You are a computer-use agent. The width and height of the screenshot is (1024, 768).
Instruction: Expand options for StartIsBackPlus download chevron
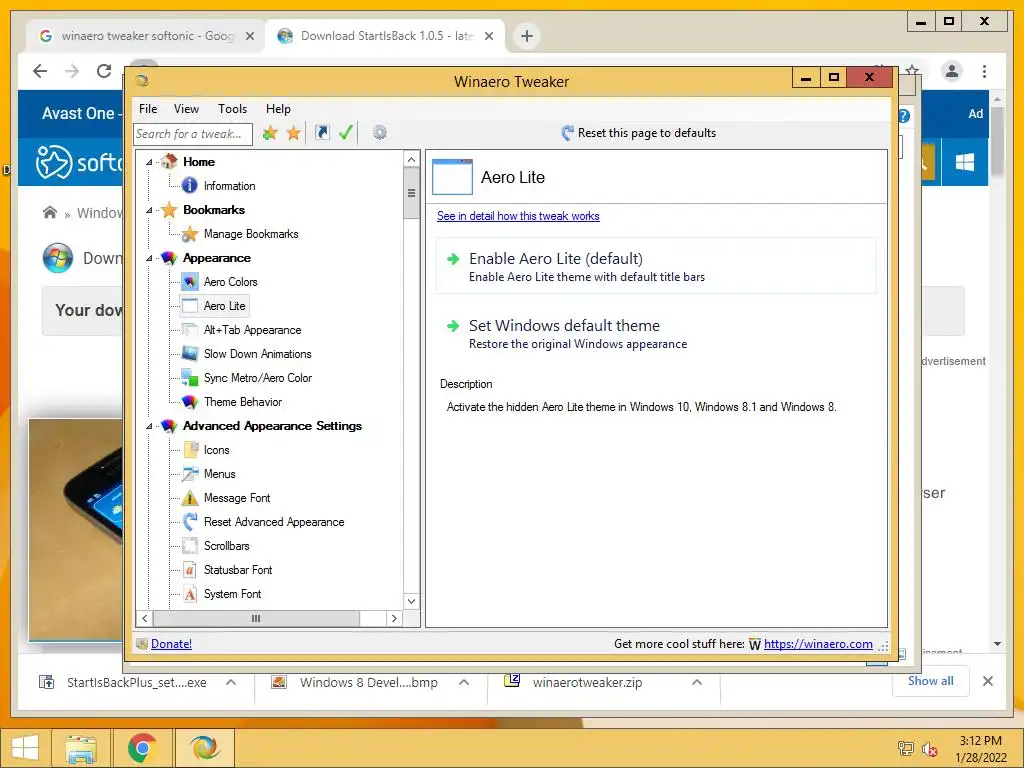231,682
